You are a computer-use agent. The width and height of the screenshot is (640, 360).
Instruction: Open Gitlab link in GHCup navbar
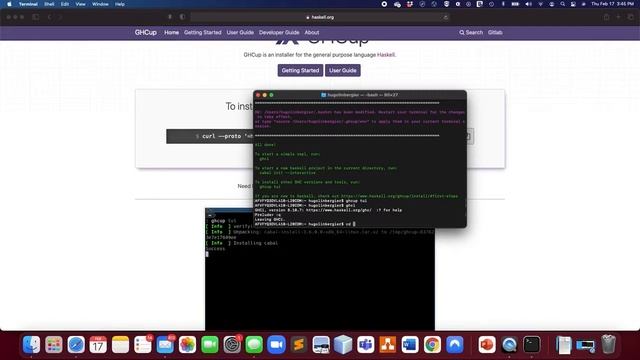(x=495, y=32)
